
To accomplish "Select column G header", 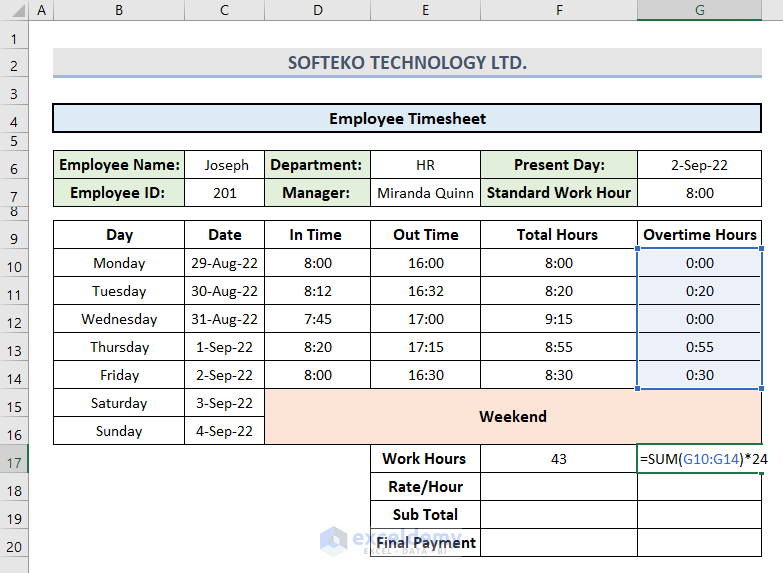I will click(x=700, y=10).
